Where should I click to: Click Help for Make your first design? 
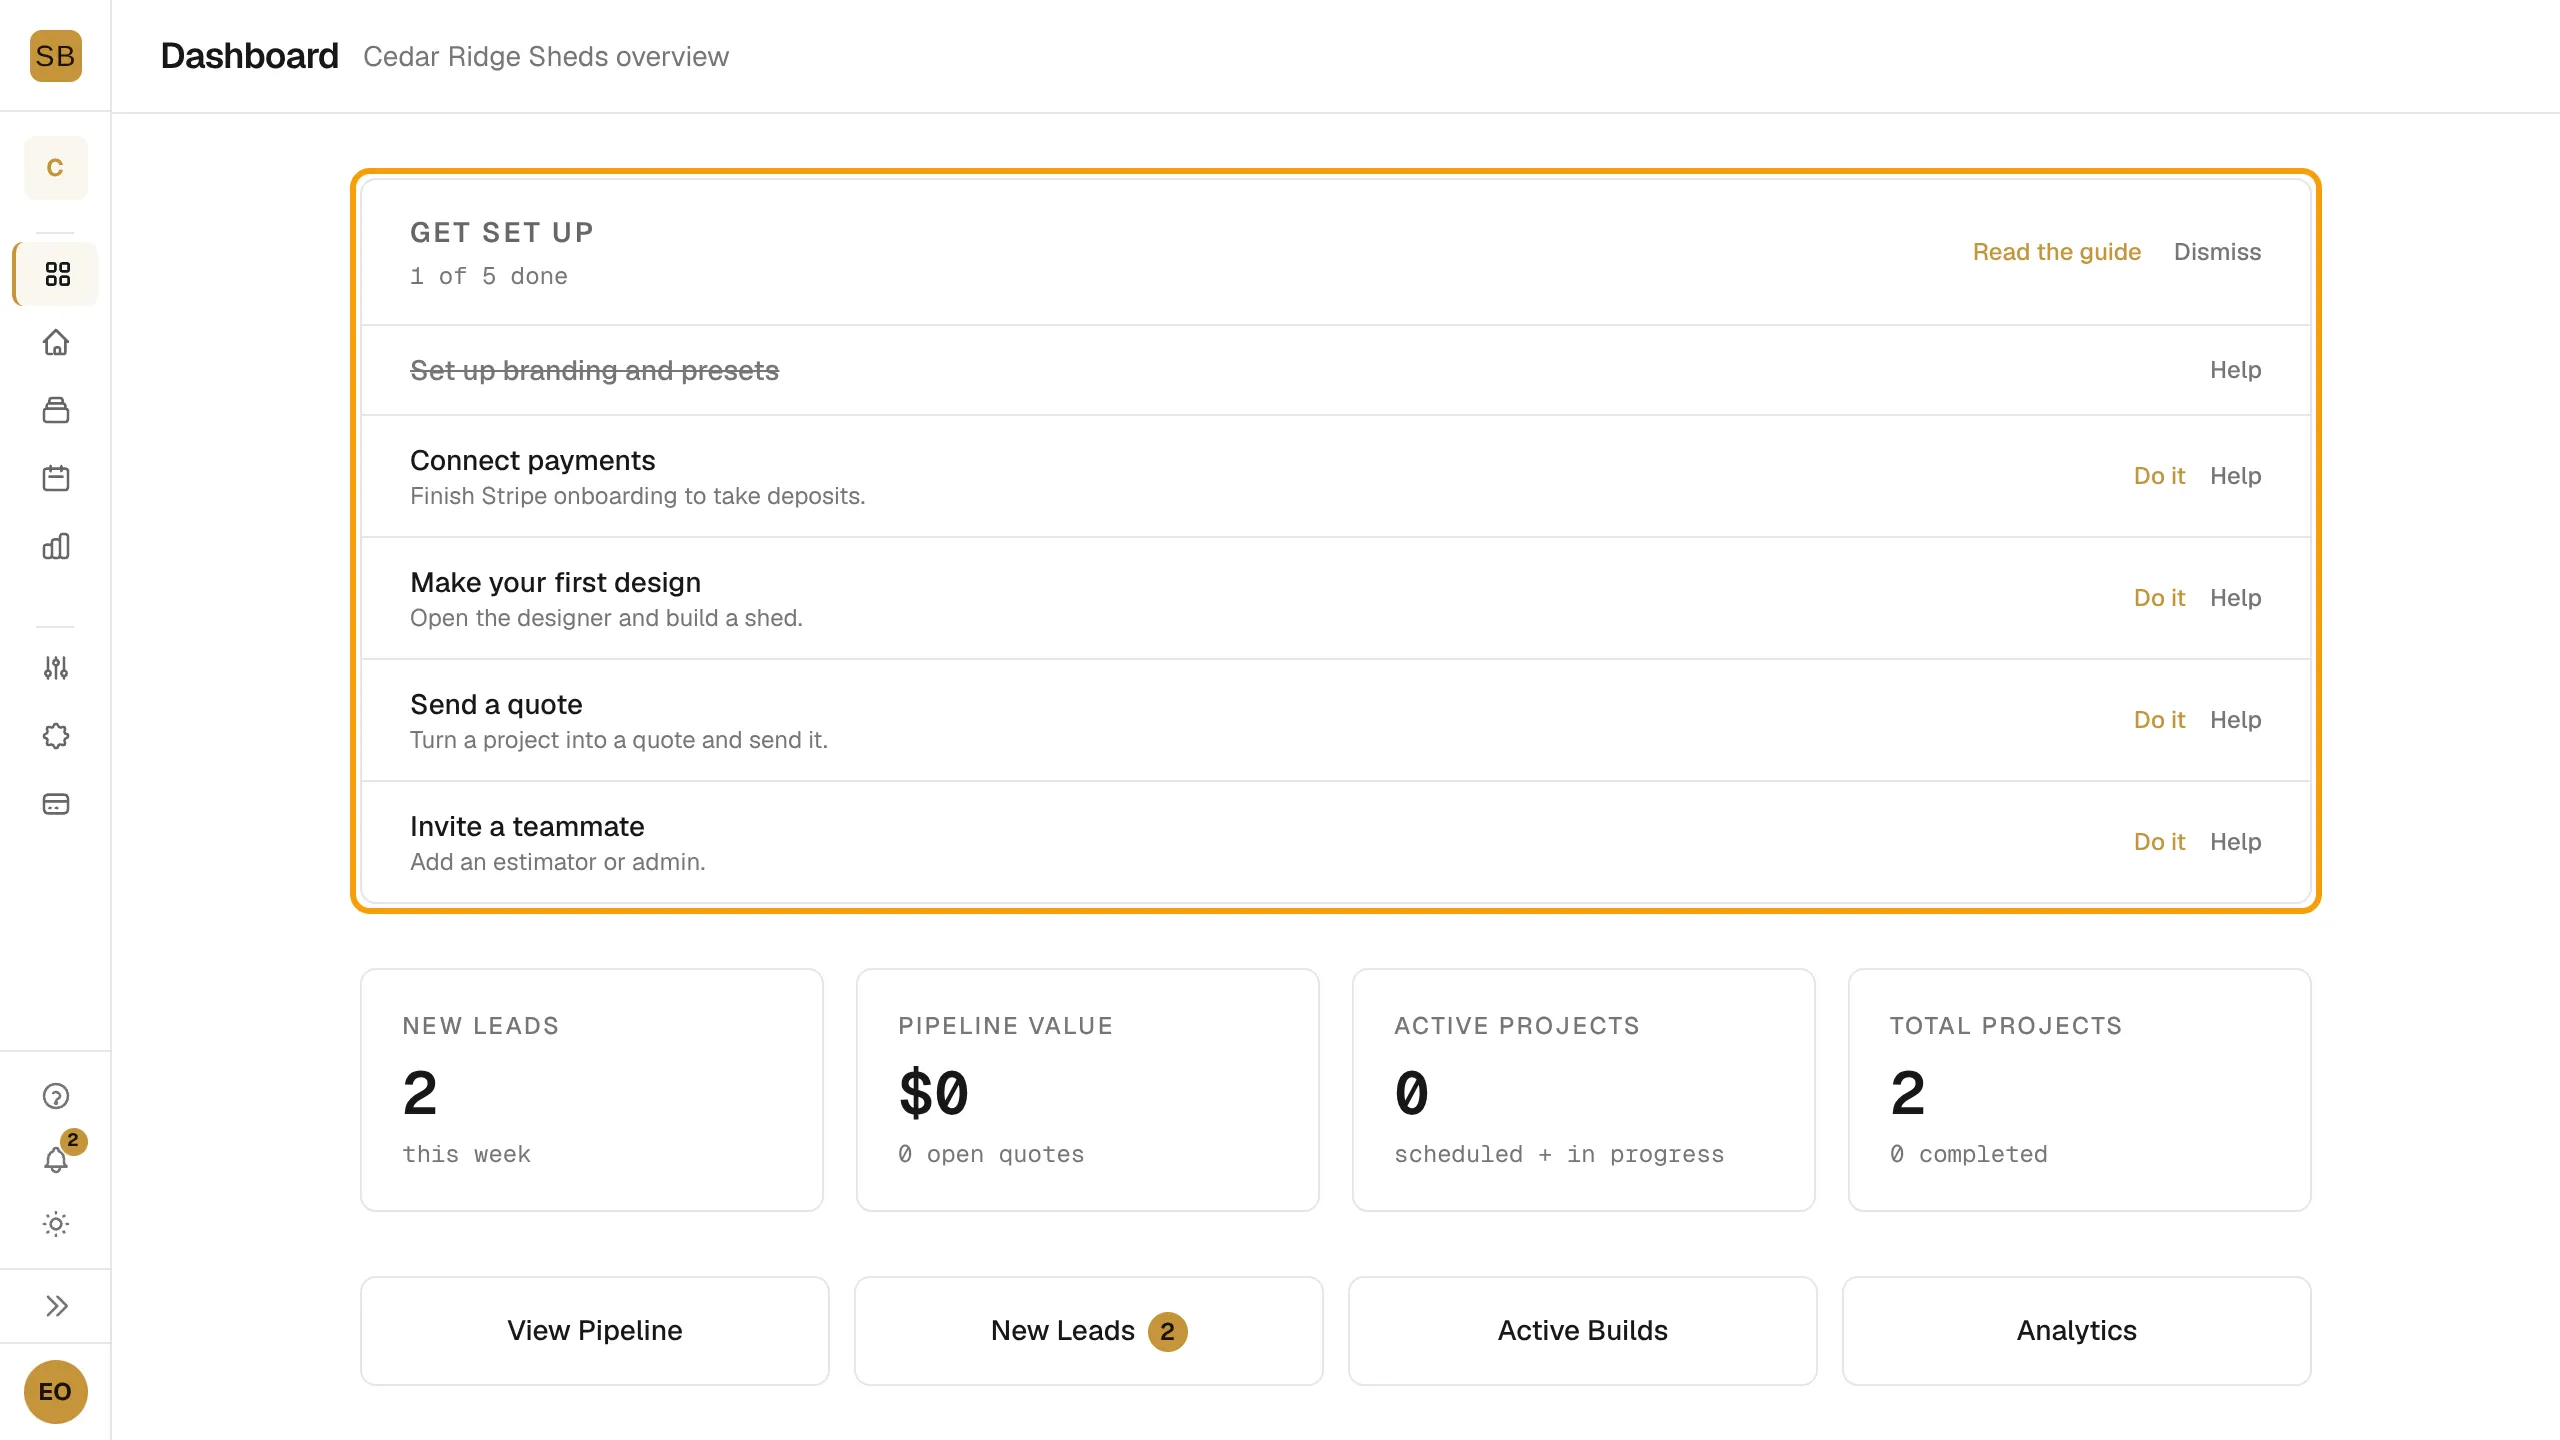coord(2235,598)
